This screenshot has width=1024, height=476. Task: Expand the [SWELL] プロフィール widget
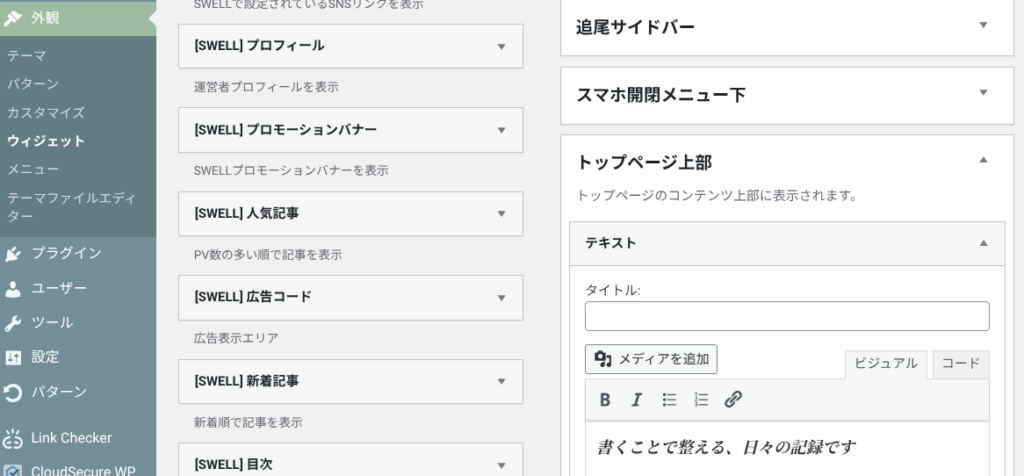coord(501,46)
